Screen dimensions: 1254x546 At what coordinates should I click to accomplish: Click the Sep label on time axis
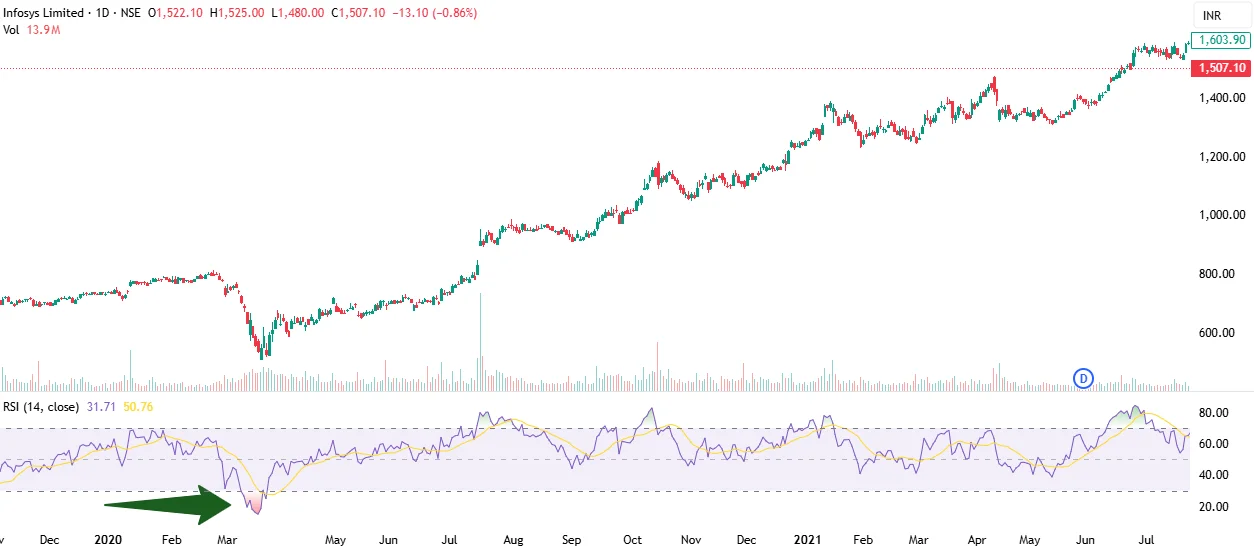[571, 539]
